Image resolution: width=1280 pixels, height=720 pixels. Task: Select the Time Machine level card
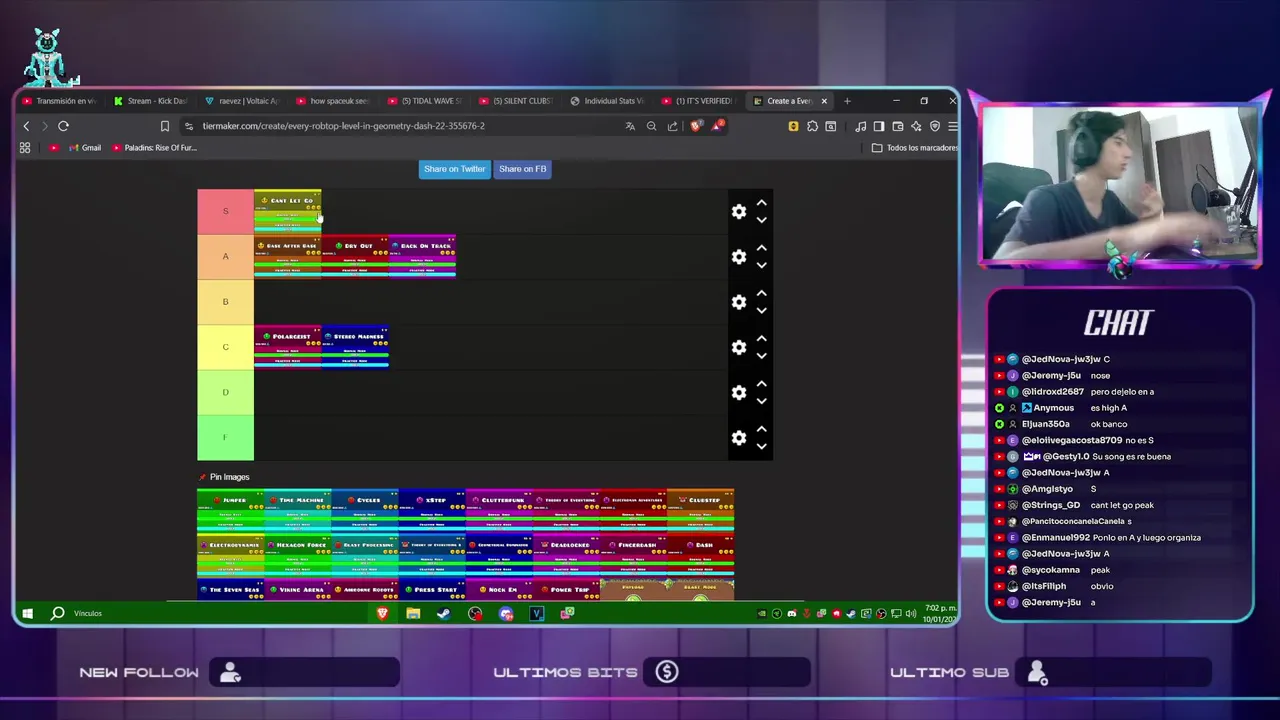tap(298, 510)
